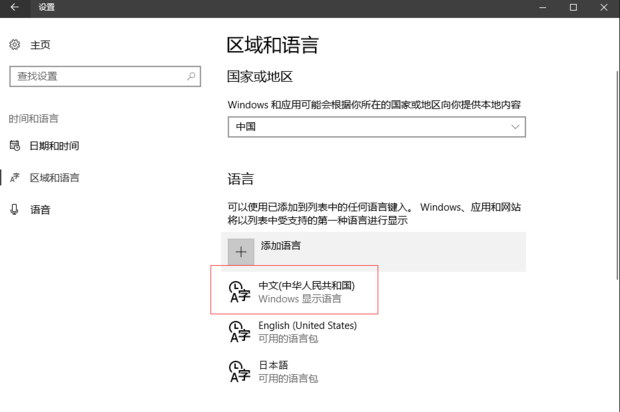Click the 添加语言 button label
This screenshot has width=620, height=412.
click(281, 246)
